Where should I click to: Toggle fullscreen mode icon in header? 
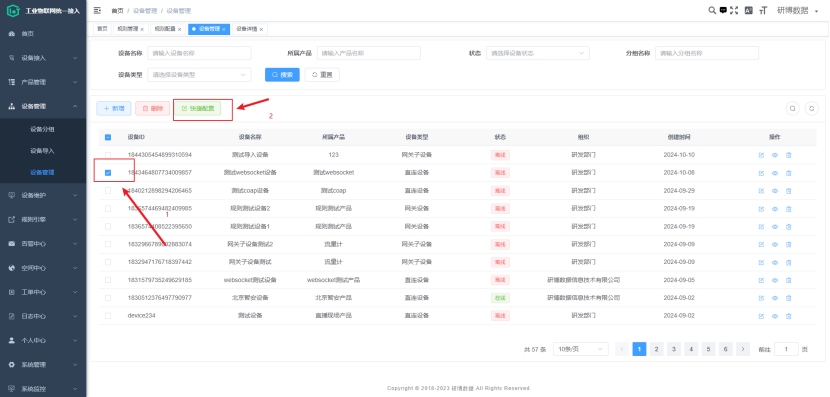coord(734,10)
